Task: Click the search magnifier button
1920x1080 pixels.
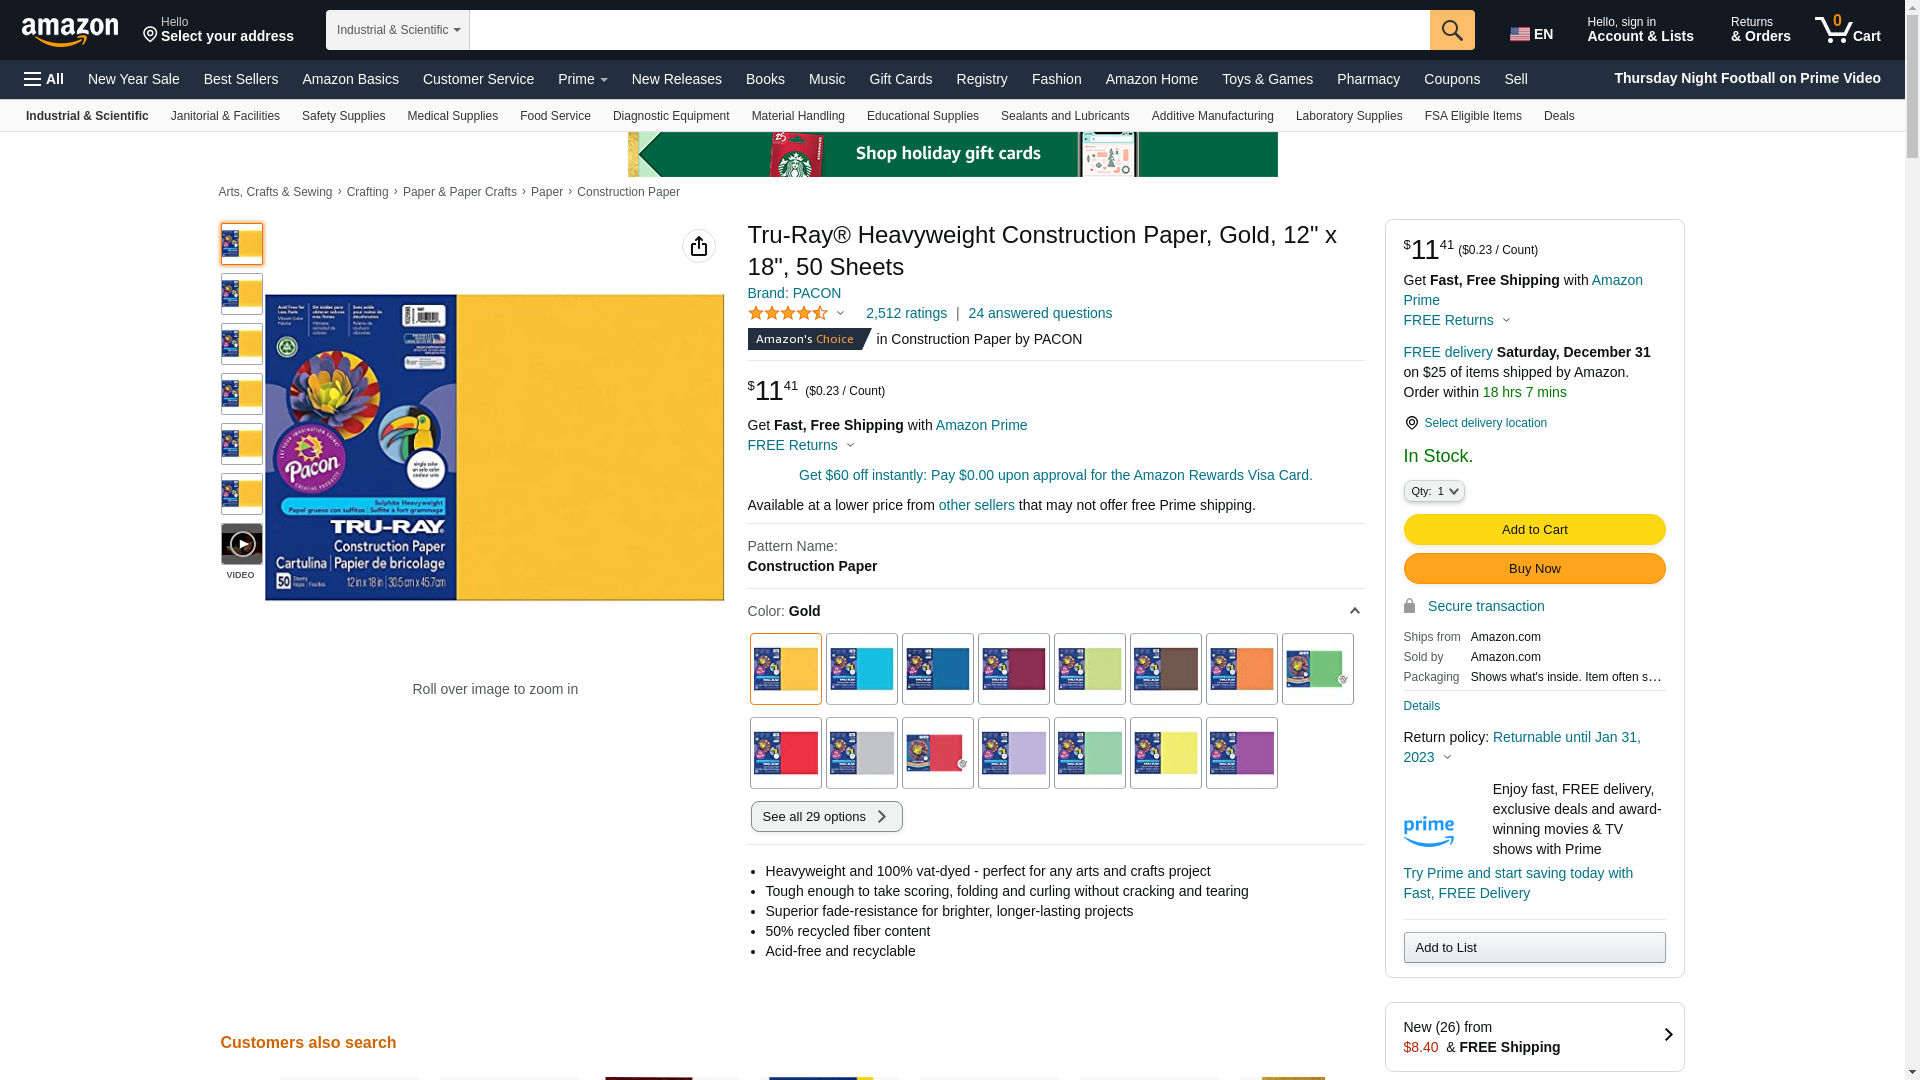Action: 1451,30
